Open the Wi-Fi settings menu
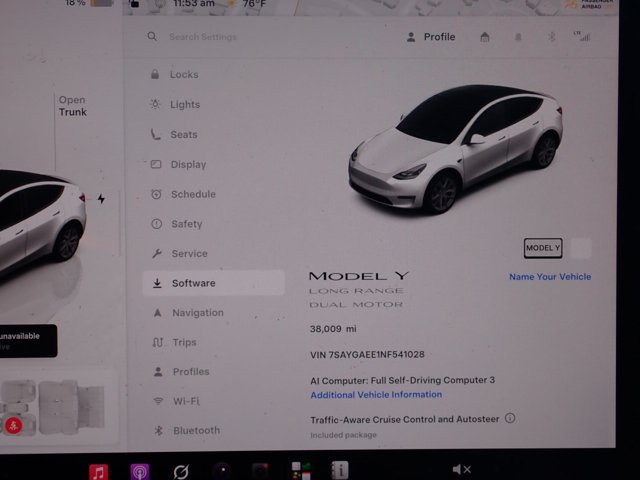Viewport: 640px width, 480px height. click(x=176, y=401)
